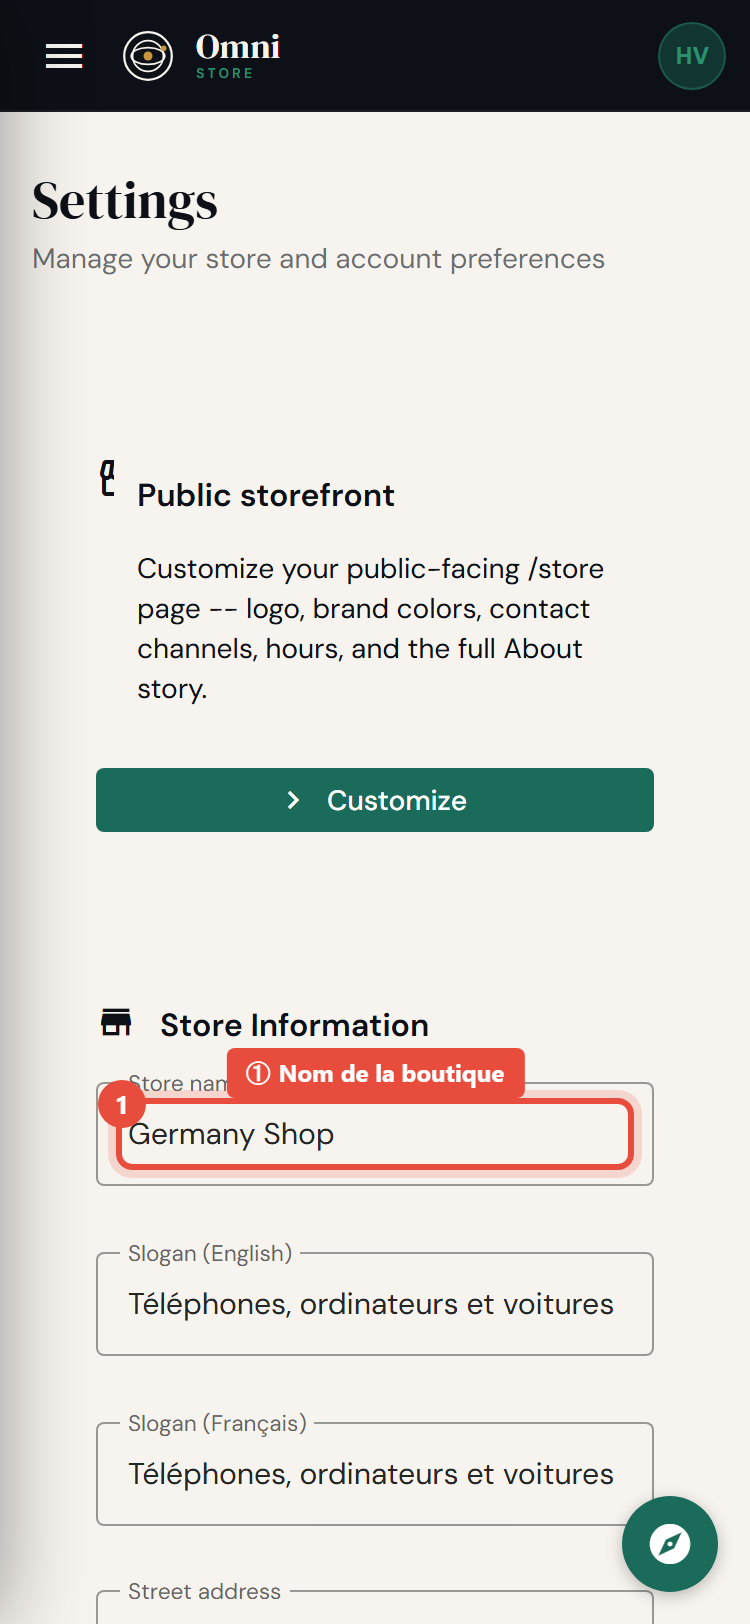The width and height of the screenshot is (750, 1624).
Task: Focus the Slogan (Français) input field
Action: tap(375, 1474)
